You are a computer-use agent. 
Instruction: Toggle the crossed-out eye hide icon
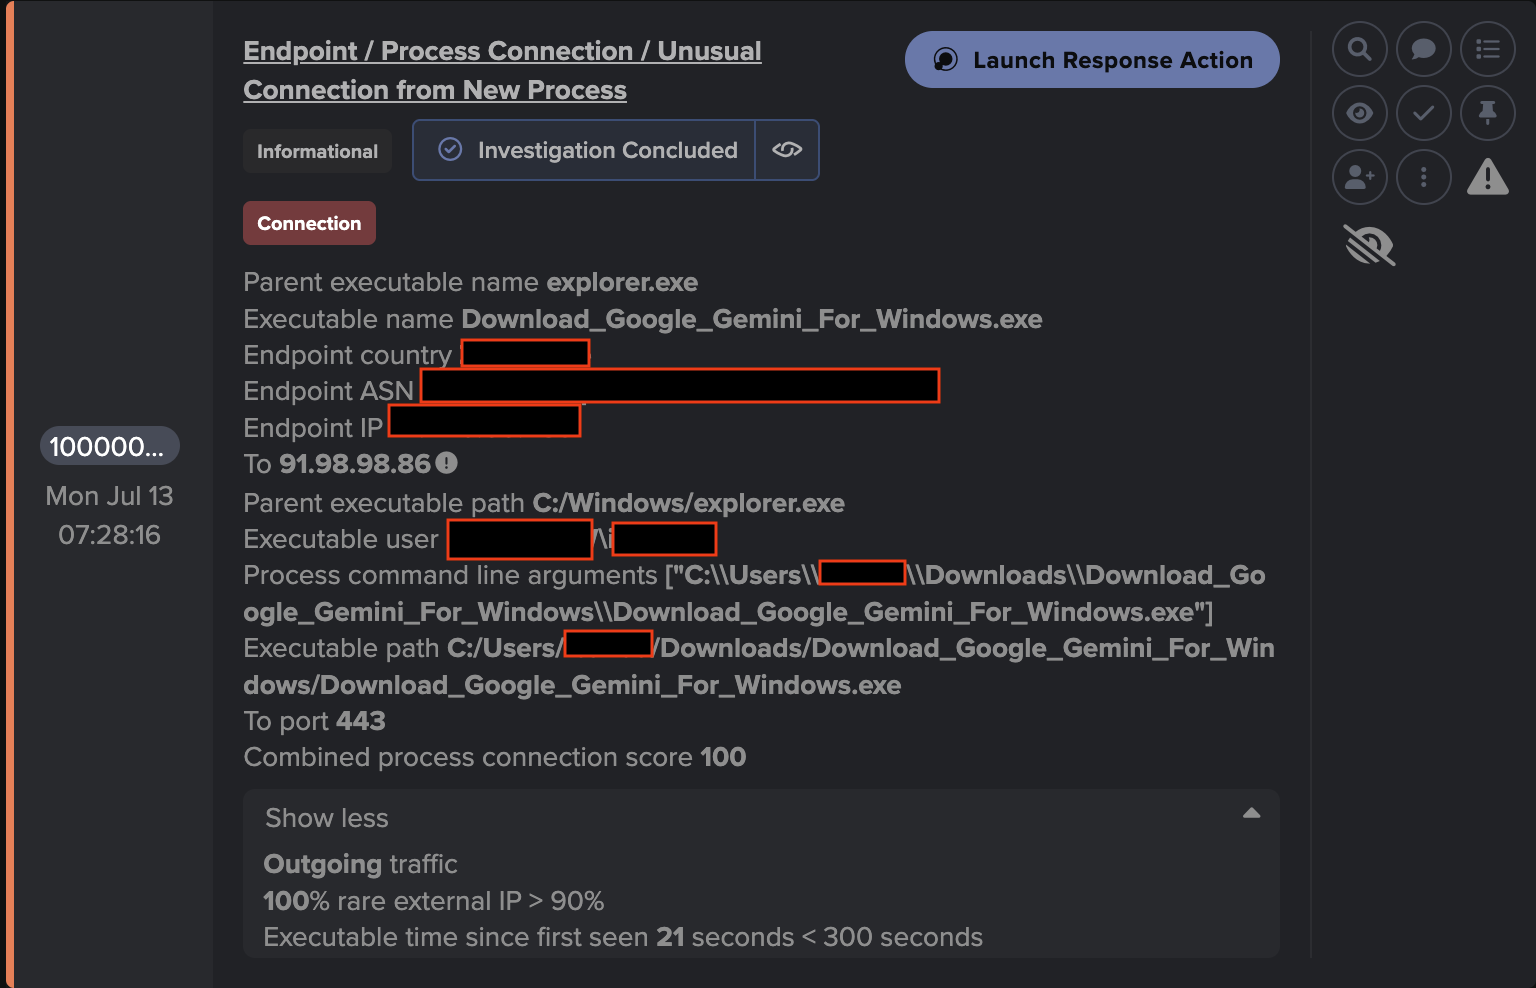click(1369, 245)
